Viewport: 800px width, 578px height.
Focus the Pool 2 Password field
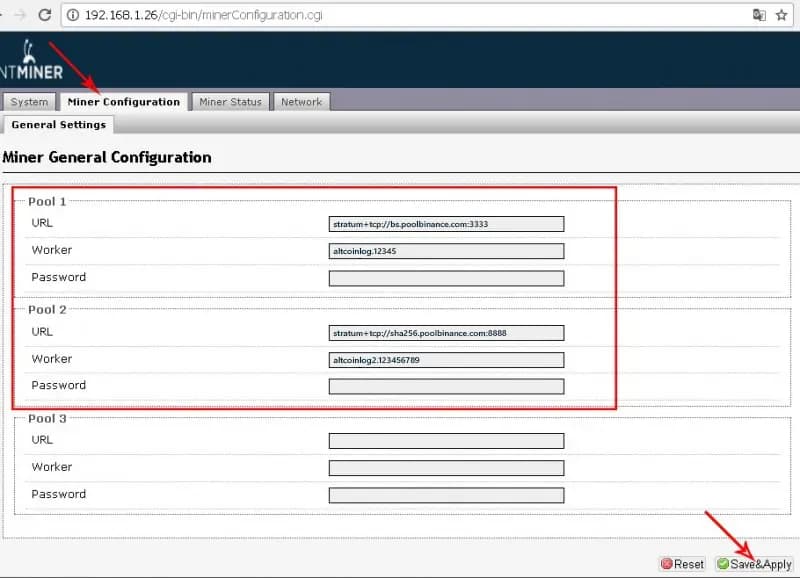[x=446, y=386]
